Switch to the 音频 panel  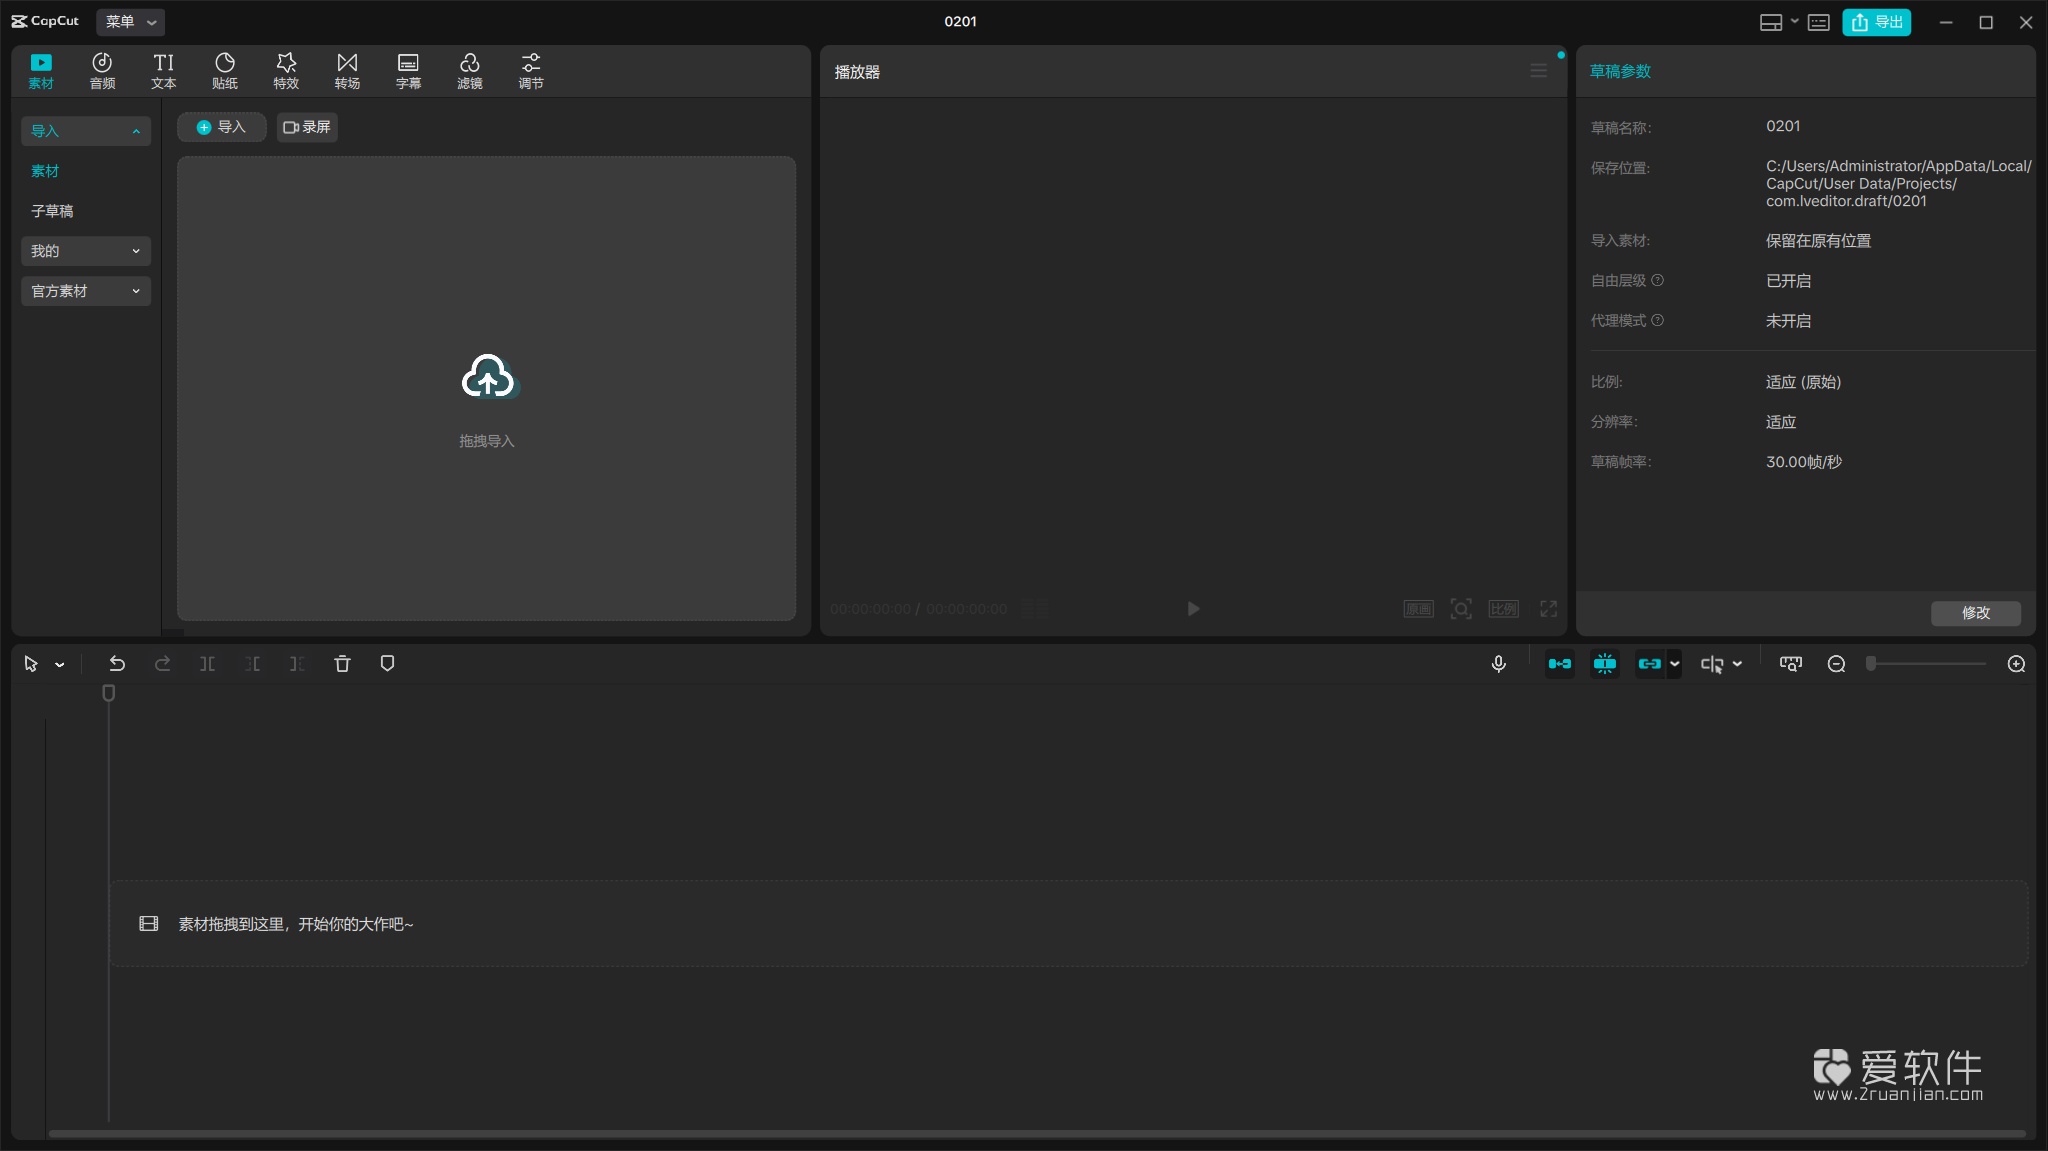[101, 69]
